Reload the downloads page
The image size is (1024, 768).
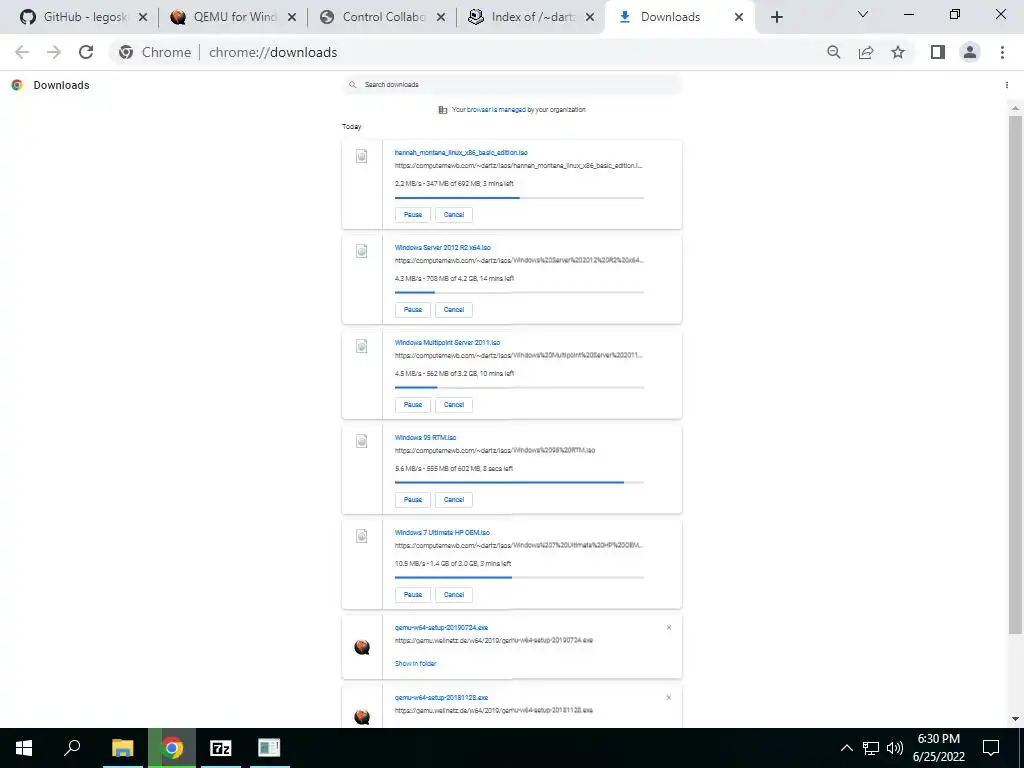pos(86,52)
